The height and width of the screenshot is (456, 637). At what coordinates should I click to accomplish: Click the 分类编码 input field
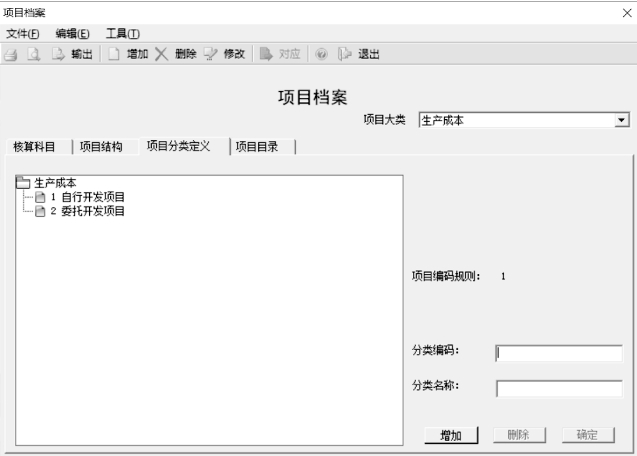559,353
